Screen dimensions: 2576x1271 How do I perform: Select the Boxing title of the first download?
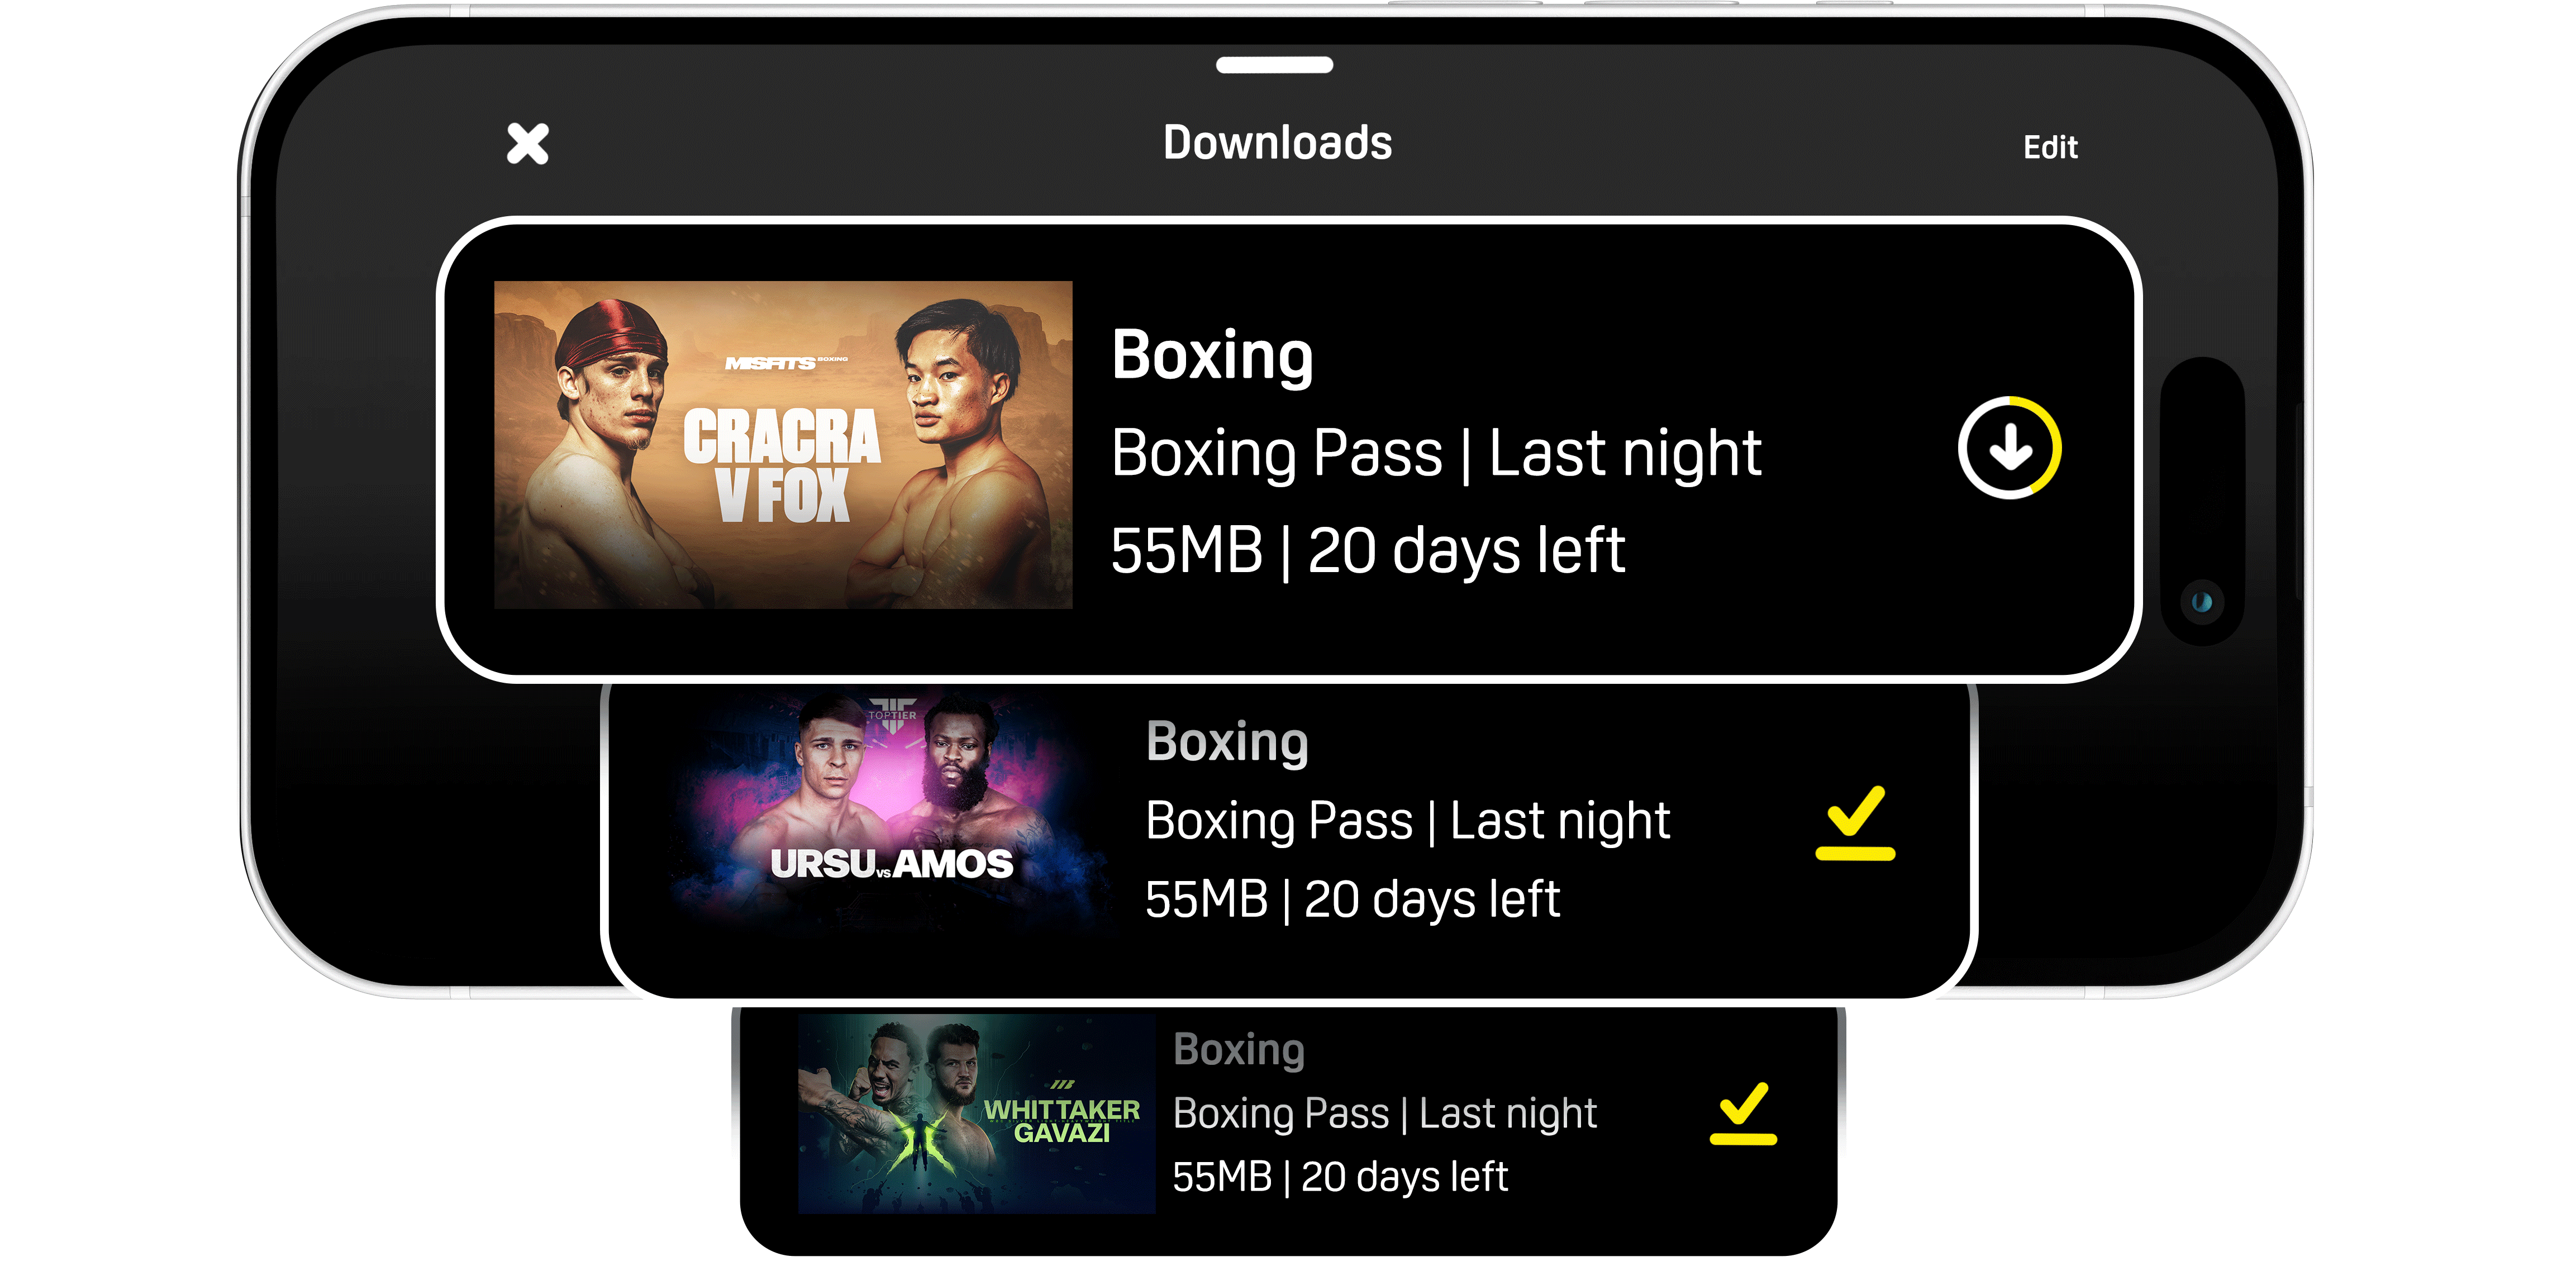point(1212,356)
